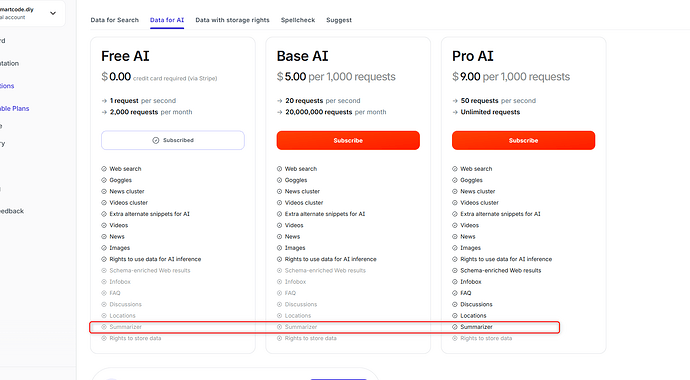Click check icon beside Pro AI Summarizer
690x380 pixels.
tap(455, 327)
